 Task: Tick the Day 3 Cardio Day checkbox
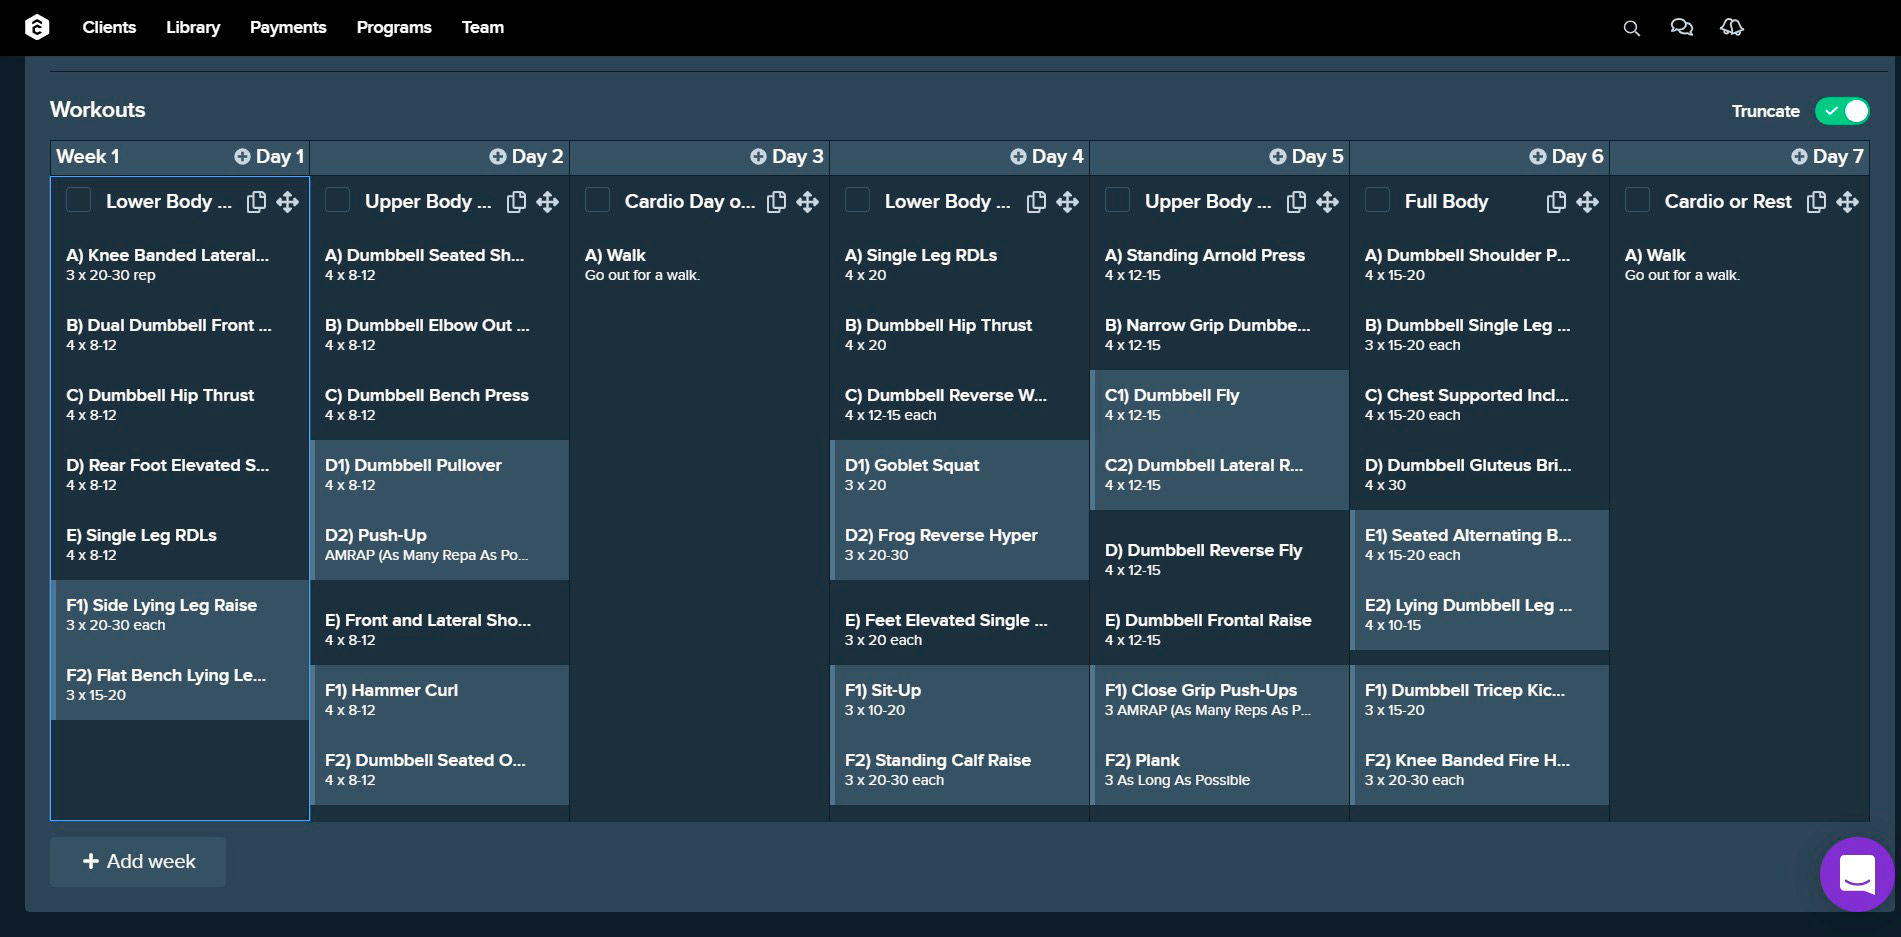click(597, 200)
